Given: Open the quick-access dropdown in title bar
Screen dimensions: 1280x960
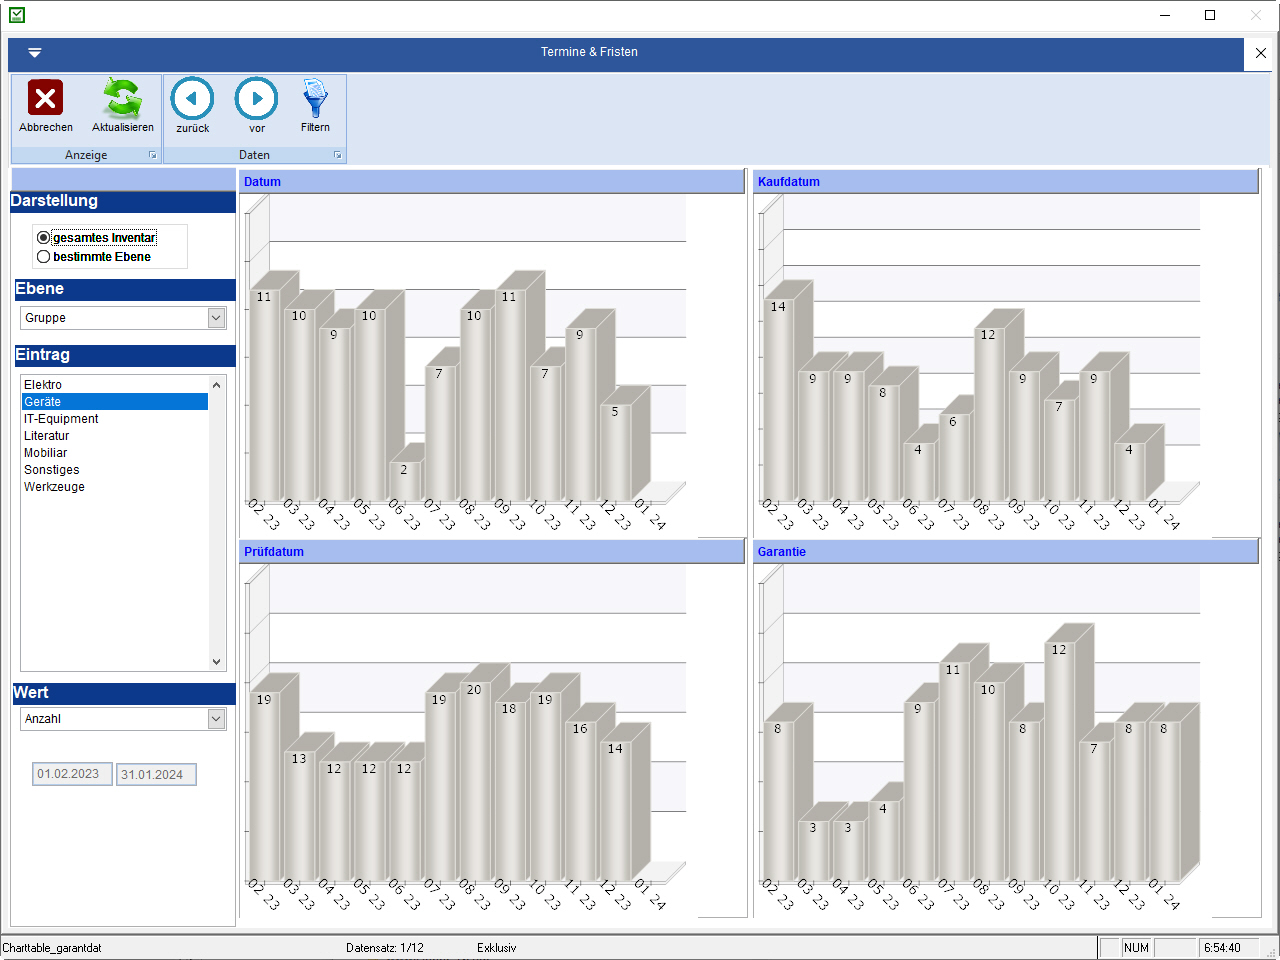Looking at the screenshot, I should [x=35, y=52].
